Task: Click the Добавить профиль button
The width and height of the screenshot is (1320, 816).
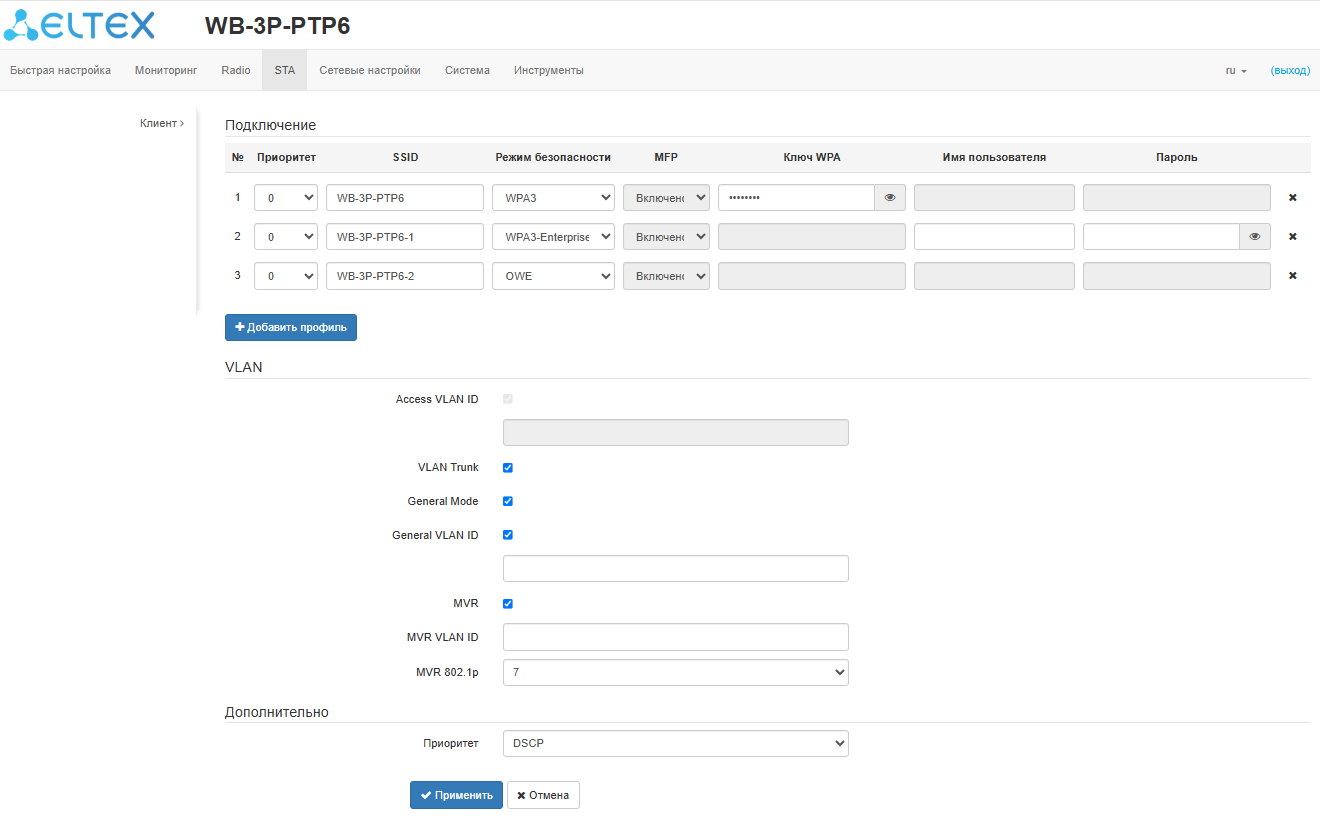Action: tap(291, 328)
